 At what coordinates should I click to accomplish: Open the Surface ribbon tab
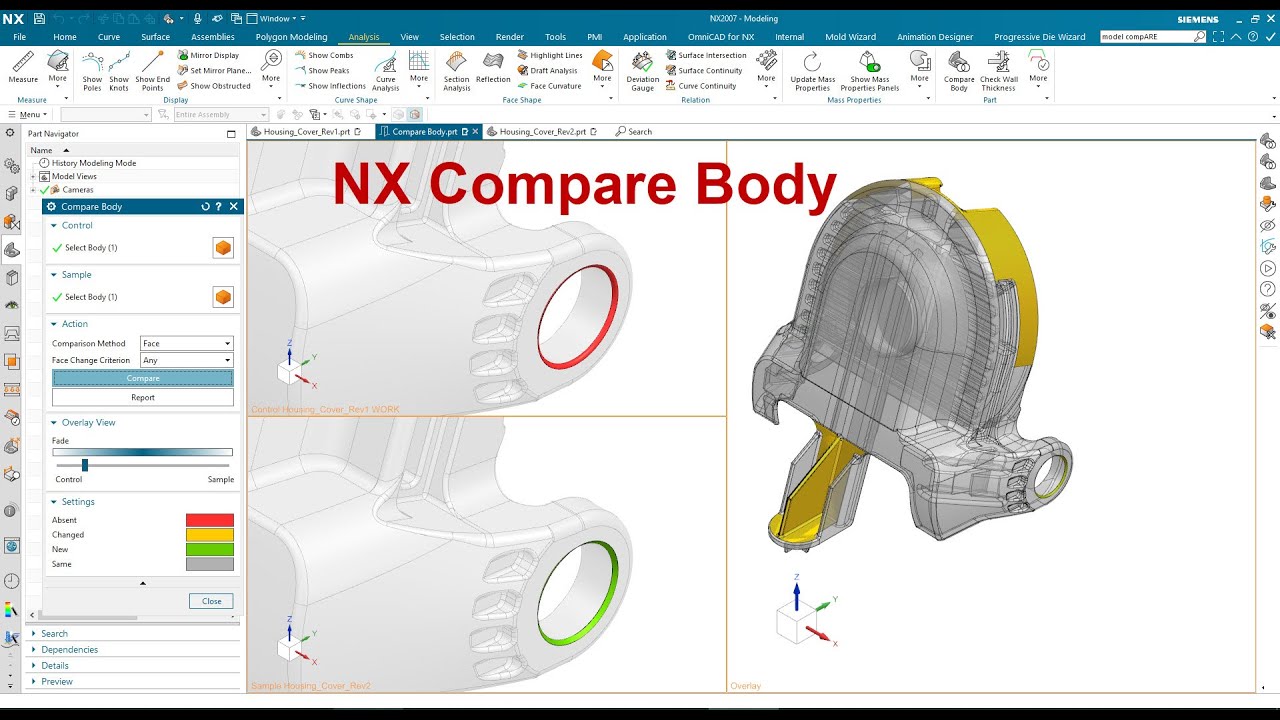155,37
